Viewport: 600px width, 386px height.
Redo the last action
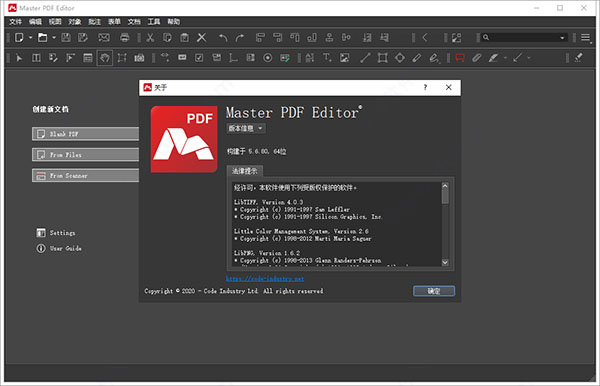coord(240,37)
